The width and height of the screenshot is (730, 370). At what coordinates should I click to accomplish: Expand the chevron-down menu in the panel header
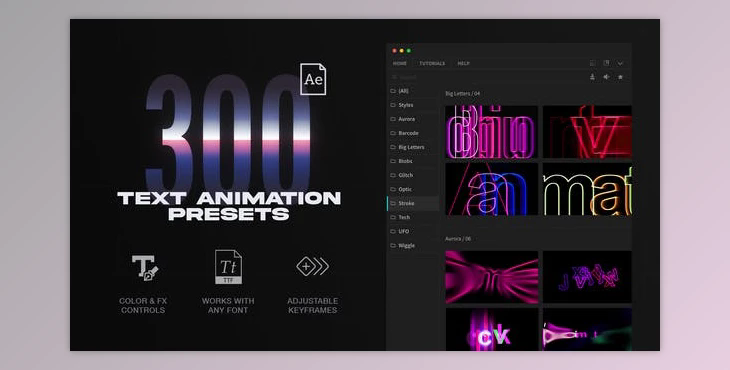tap(620, 63)
